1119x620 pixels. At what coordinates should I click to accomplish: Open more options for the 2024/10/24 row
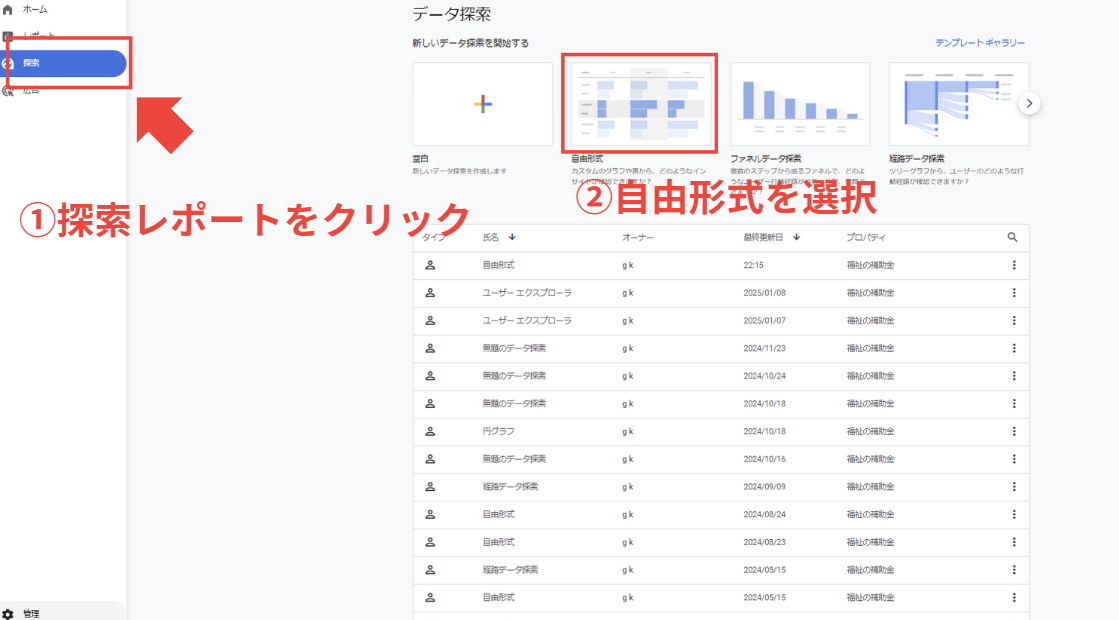(1013, 376)
